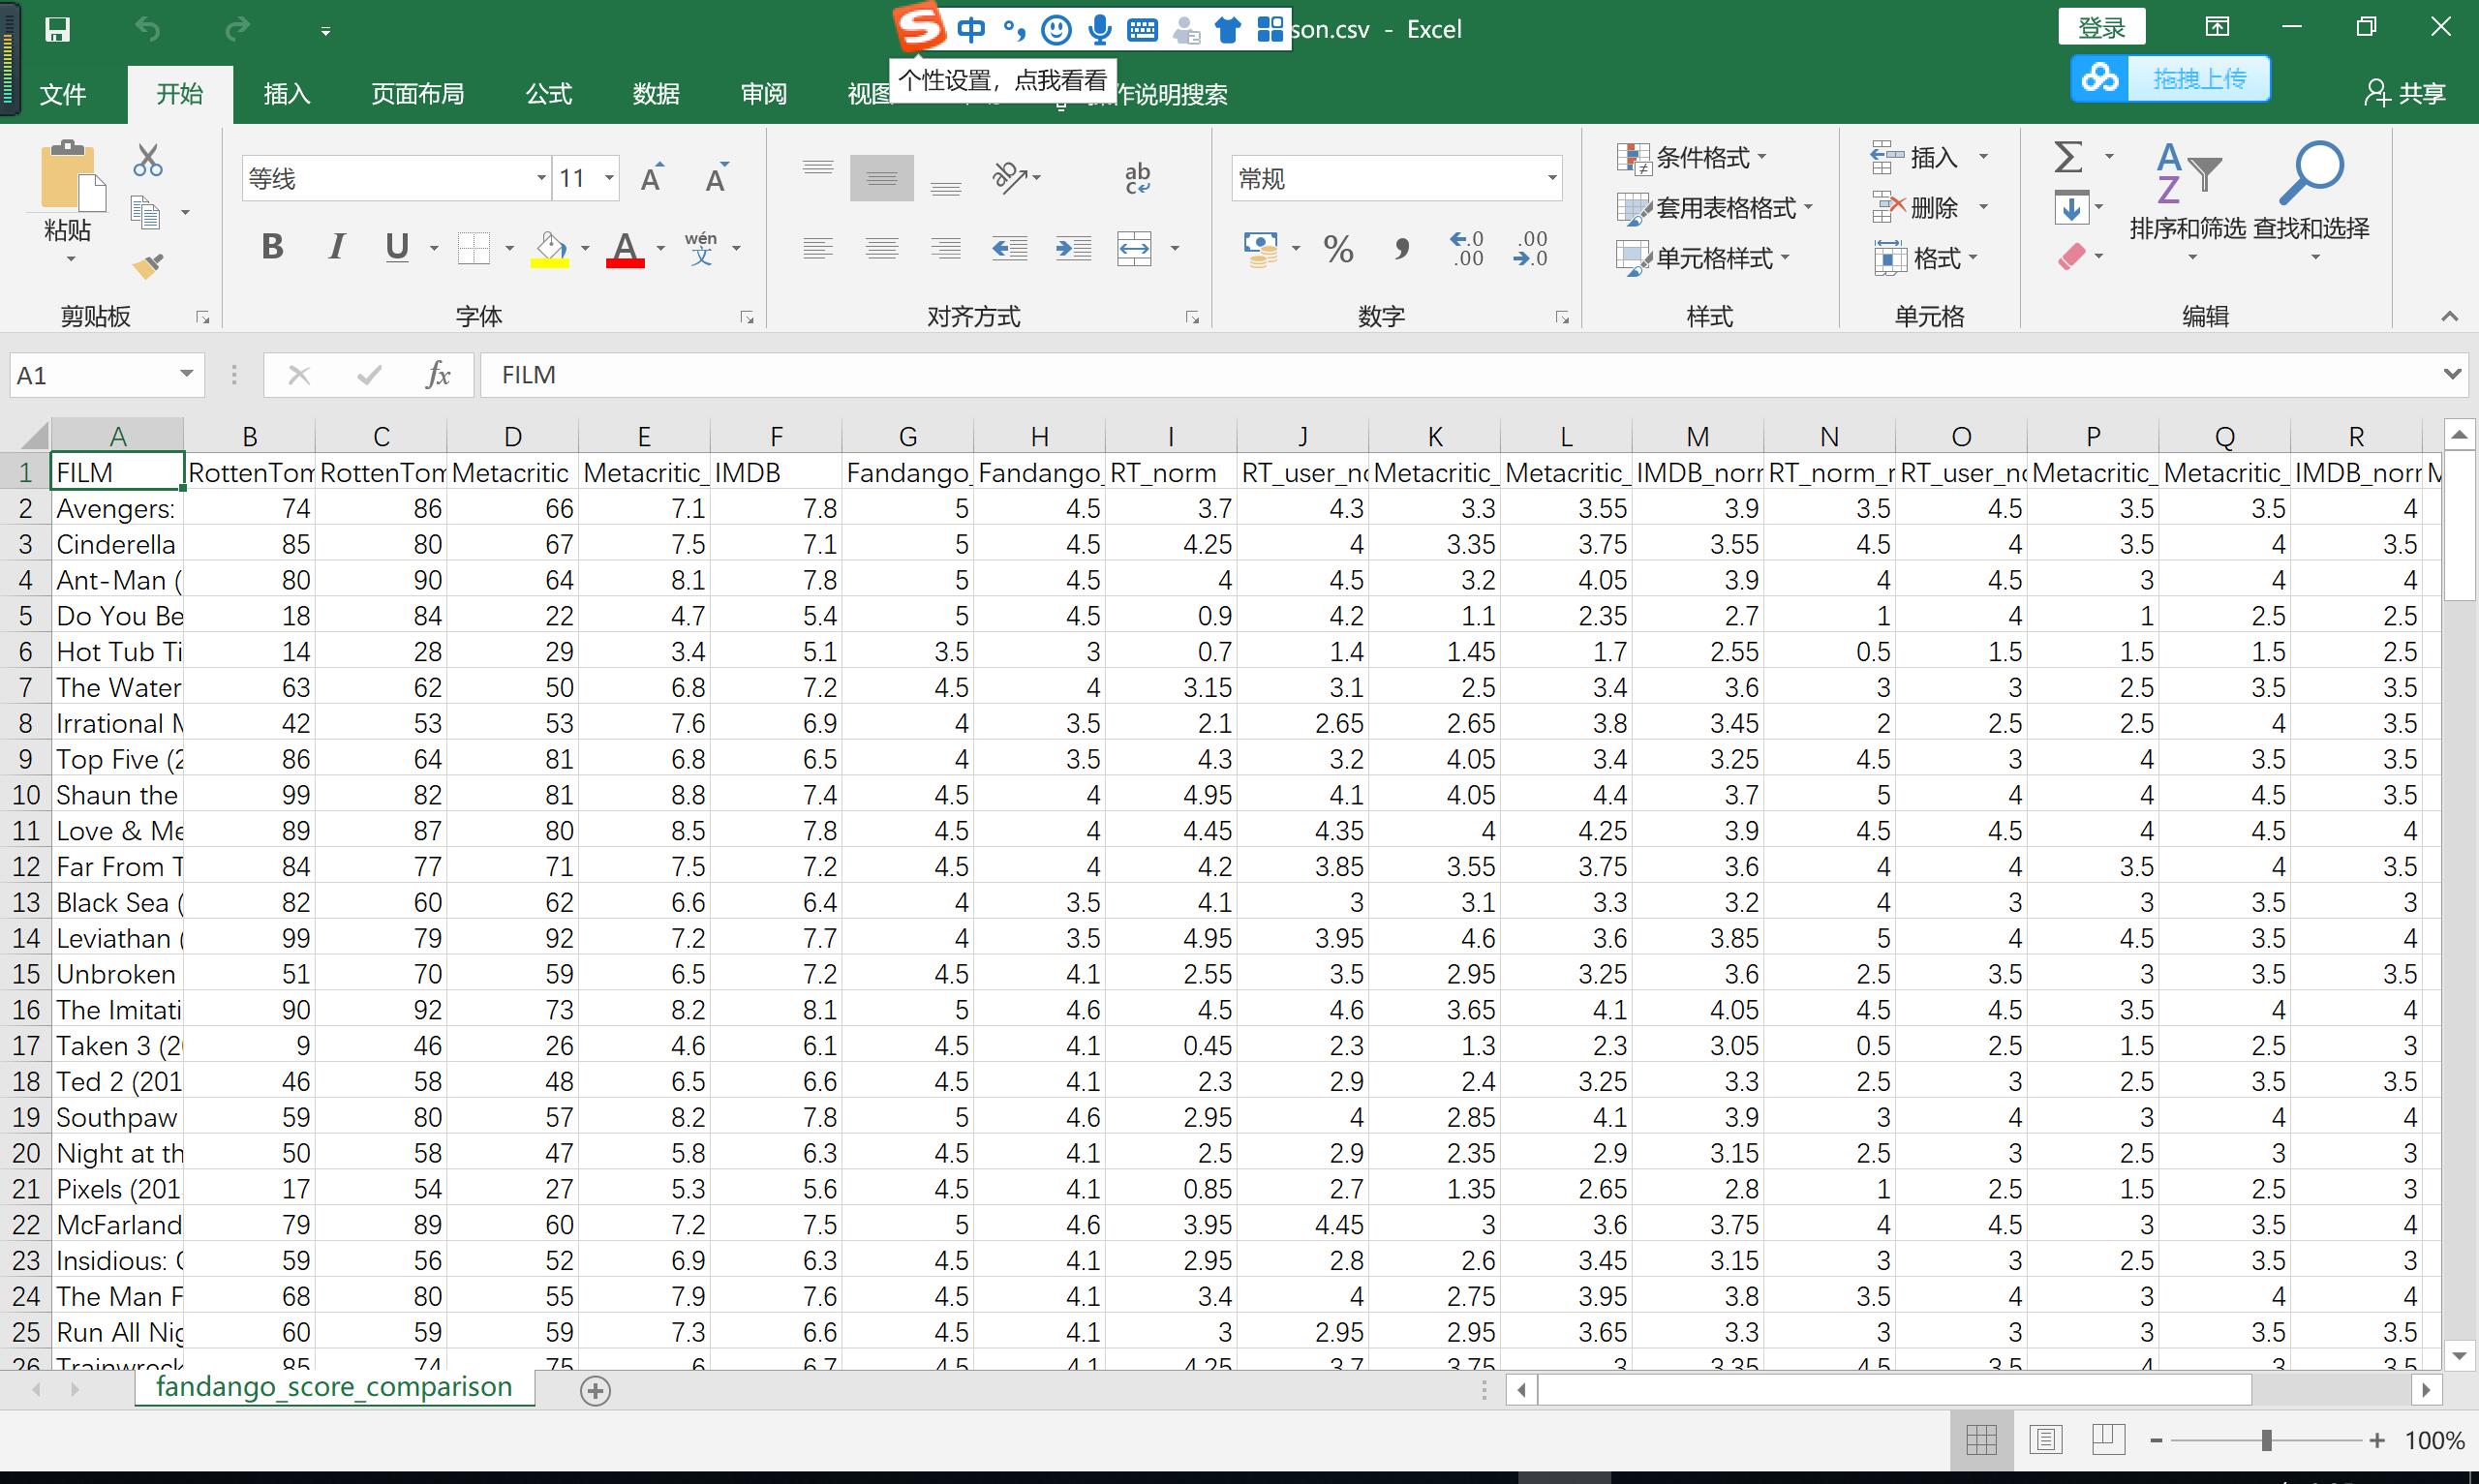The image size is (2479, 1484).
Task: Toggle Bold formatting
Action: [272, 247]
